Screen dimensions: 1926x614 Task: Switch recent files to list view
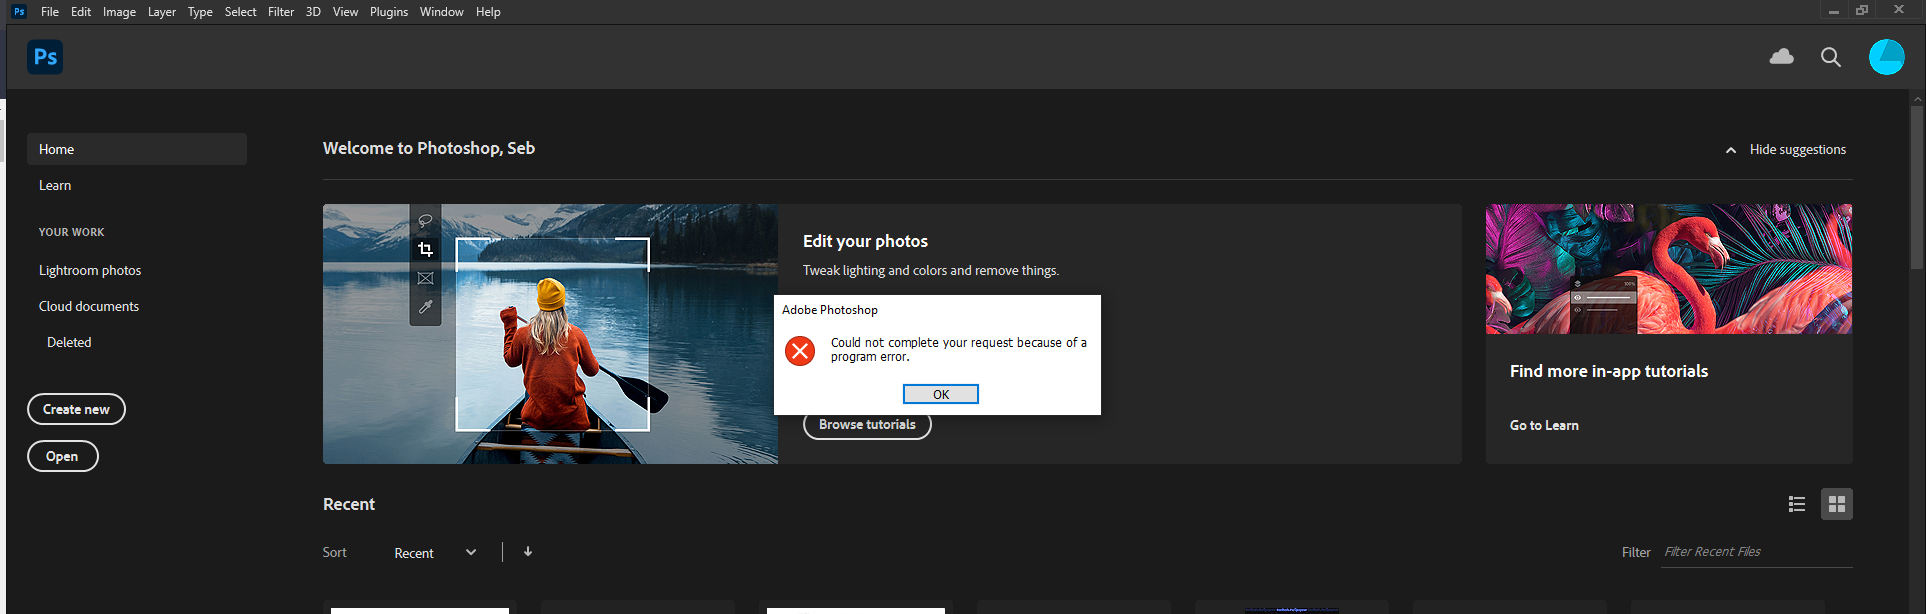click(1796, 504)
